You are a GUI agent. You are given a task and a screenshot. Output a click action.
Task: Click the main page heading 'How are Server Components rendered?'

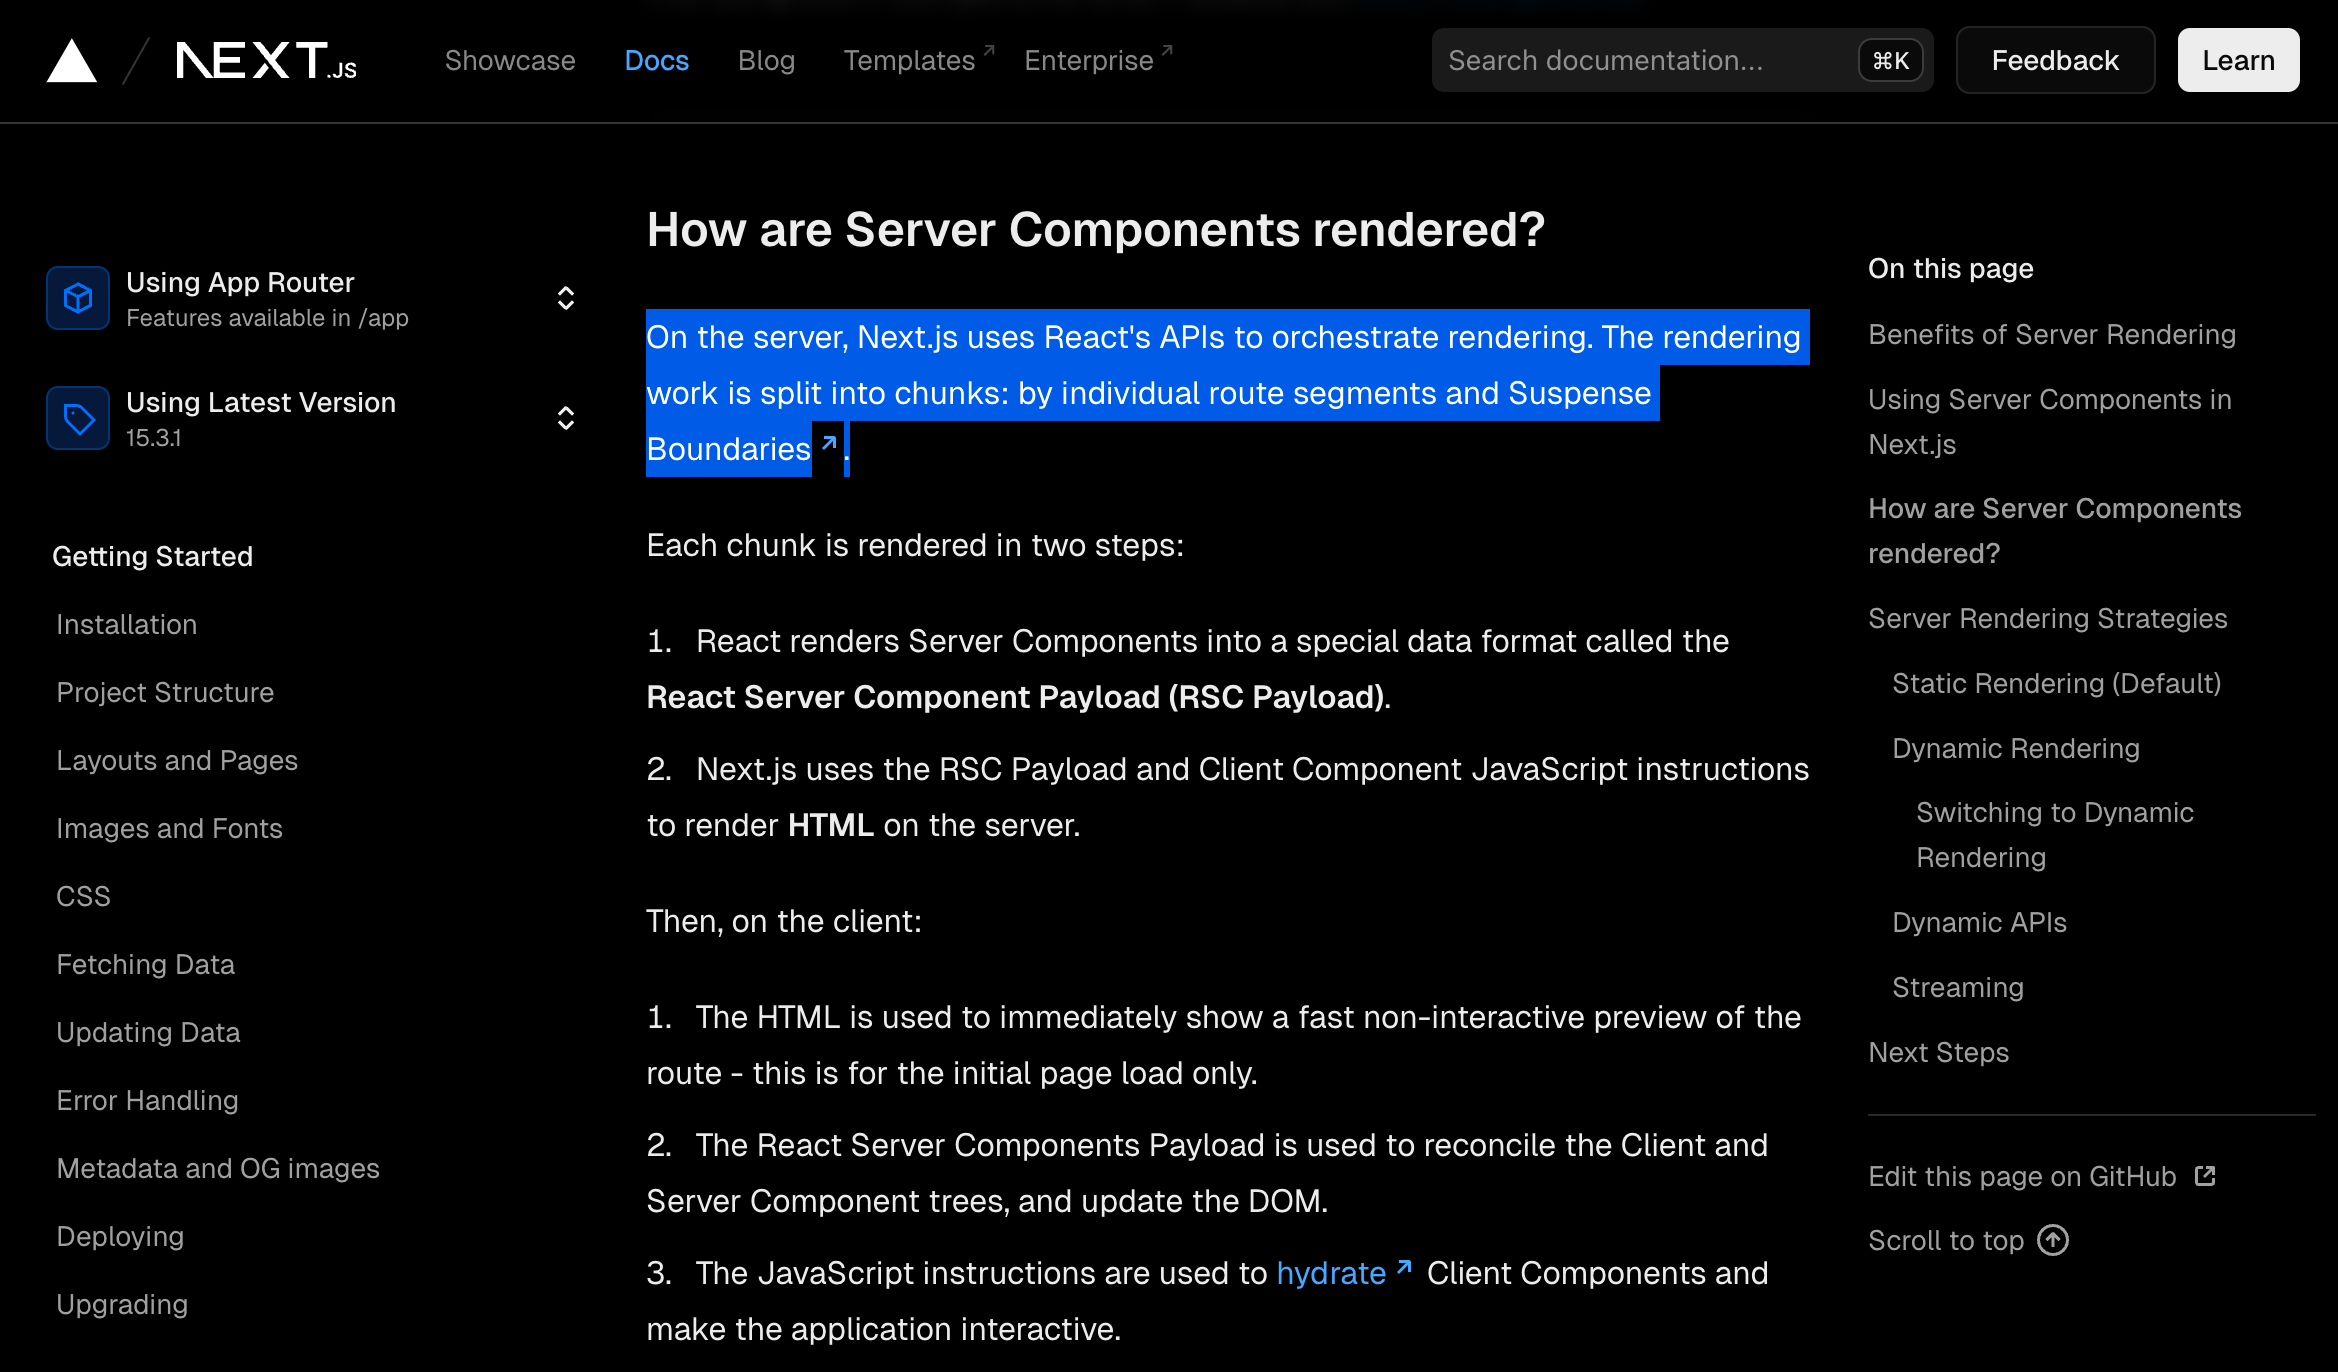coord(1096,230)
